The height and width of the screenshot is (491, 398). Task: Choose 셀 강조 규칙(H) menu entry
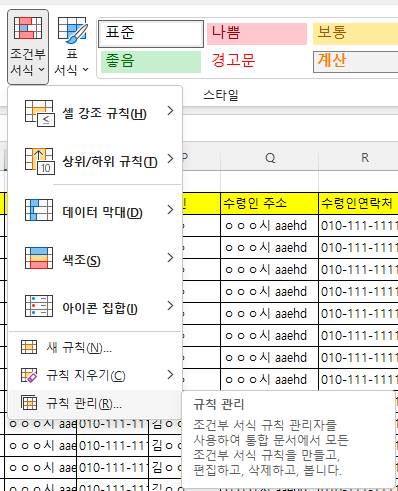(95, 113)
